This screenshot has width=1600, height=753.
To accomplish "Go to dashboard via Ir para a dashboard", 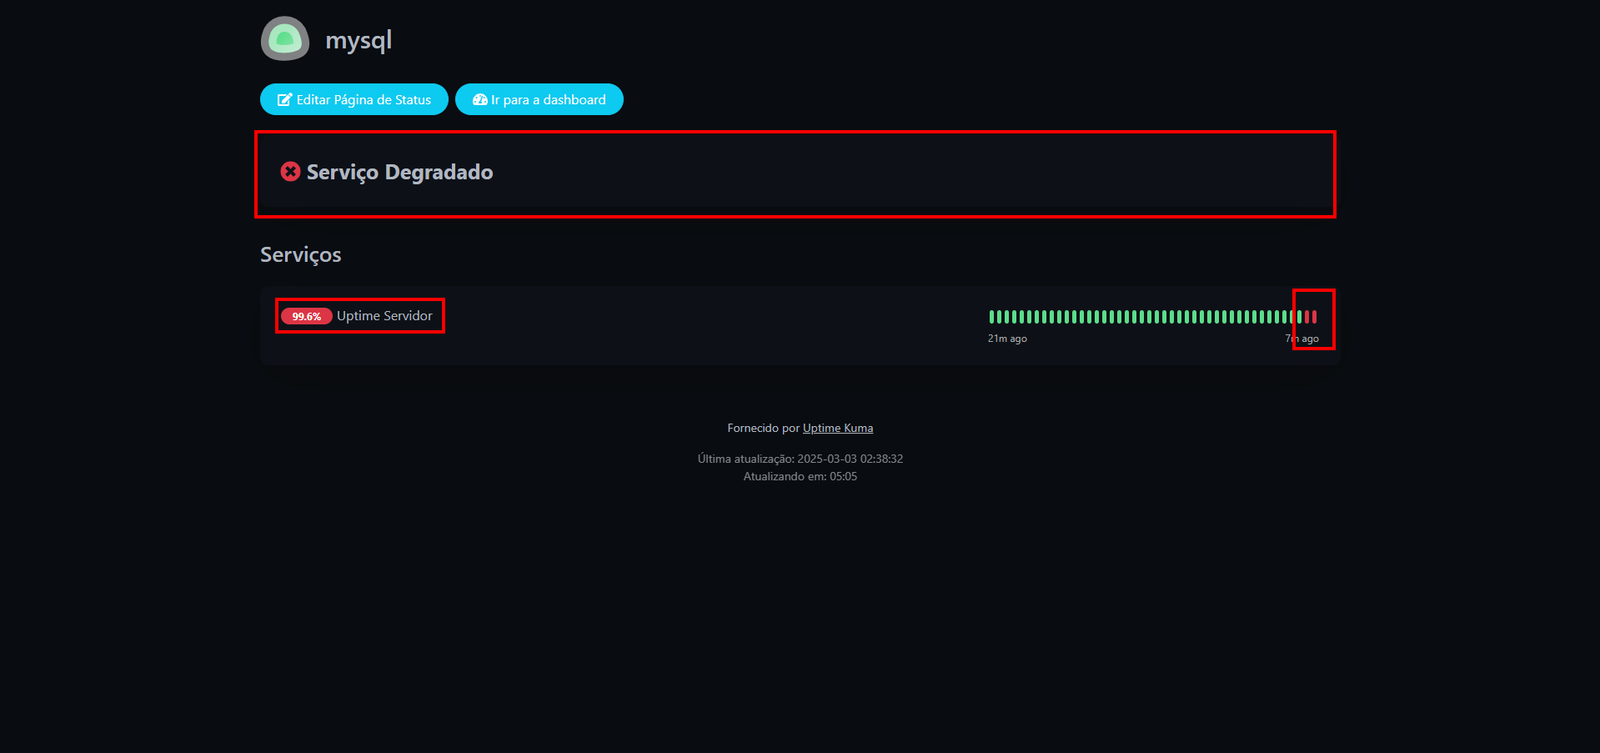I will click(x=547, y=100).
